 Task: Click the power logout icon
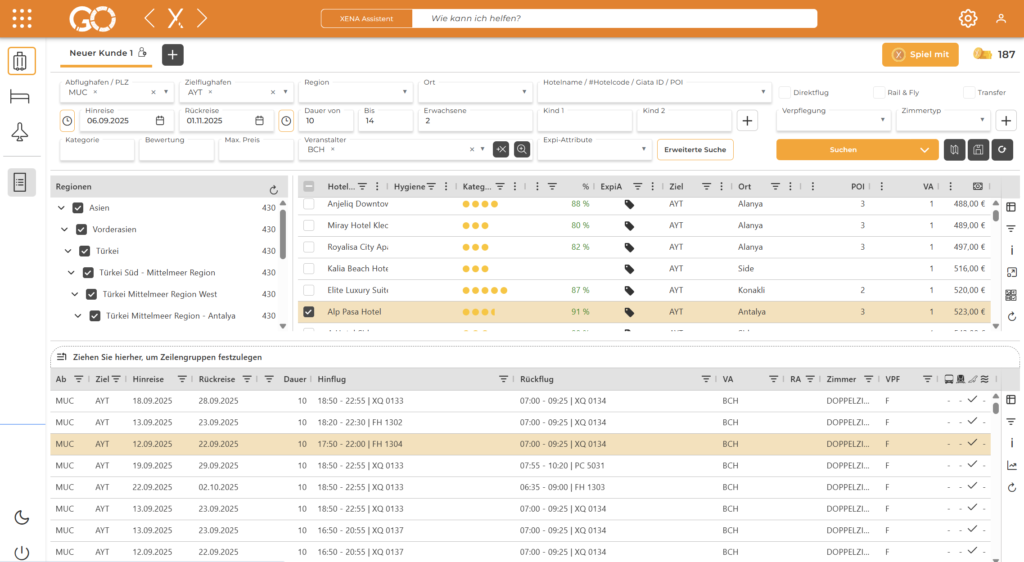(x=21, y=551)
